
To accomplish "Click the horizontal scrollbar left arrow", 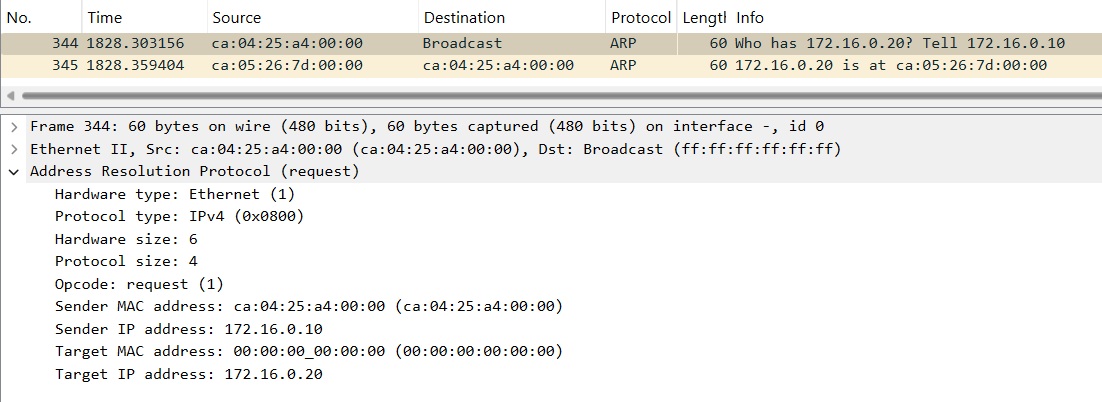I will pos(9,96).
